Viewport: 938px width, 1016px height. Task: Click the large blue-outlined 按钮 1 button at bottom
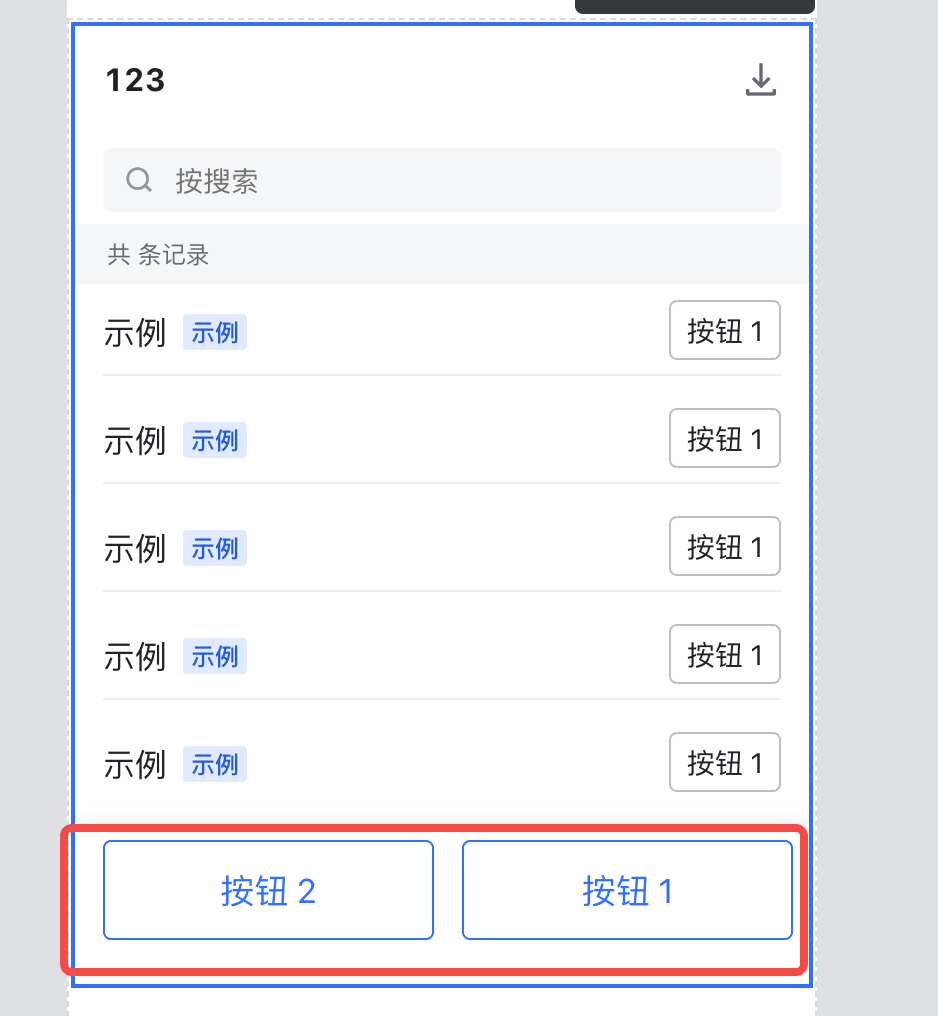pos(628,890)
